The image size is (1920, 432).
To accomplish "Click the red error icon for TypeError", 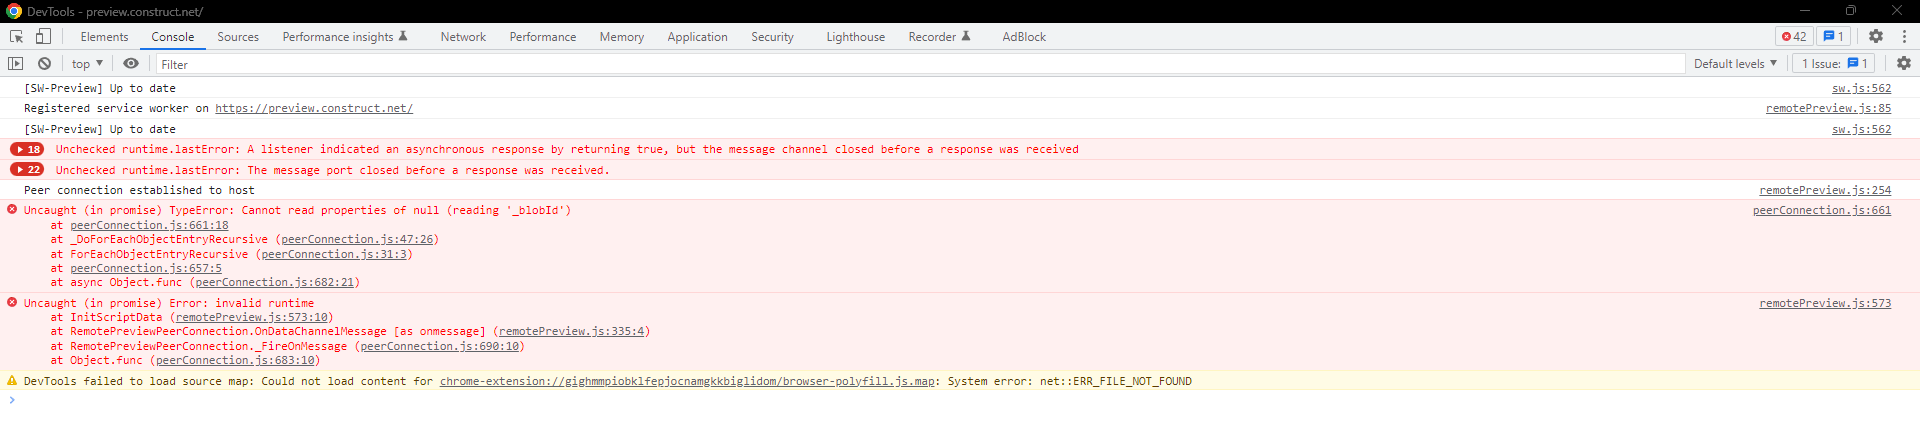I will (x=12, y=209).
